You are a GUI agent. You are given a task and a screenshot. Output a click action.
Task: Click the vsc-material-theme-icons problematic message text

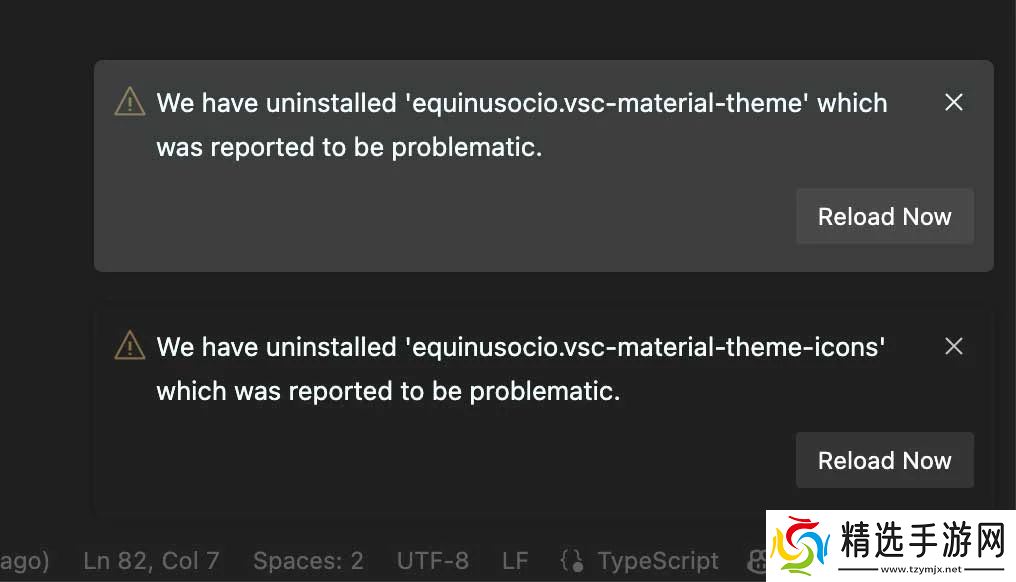[x=521, y=368]
